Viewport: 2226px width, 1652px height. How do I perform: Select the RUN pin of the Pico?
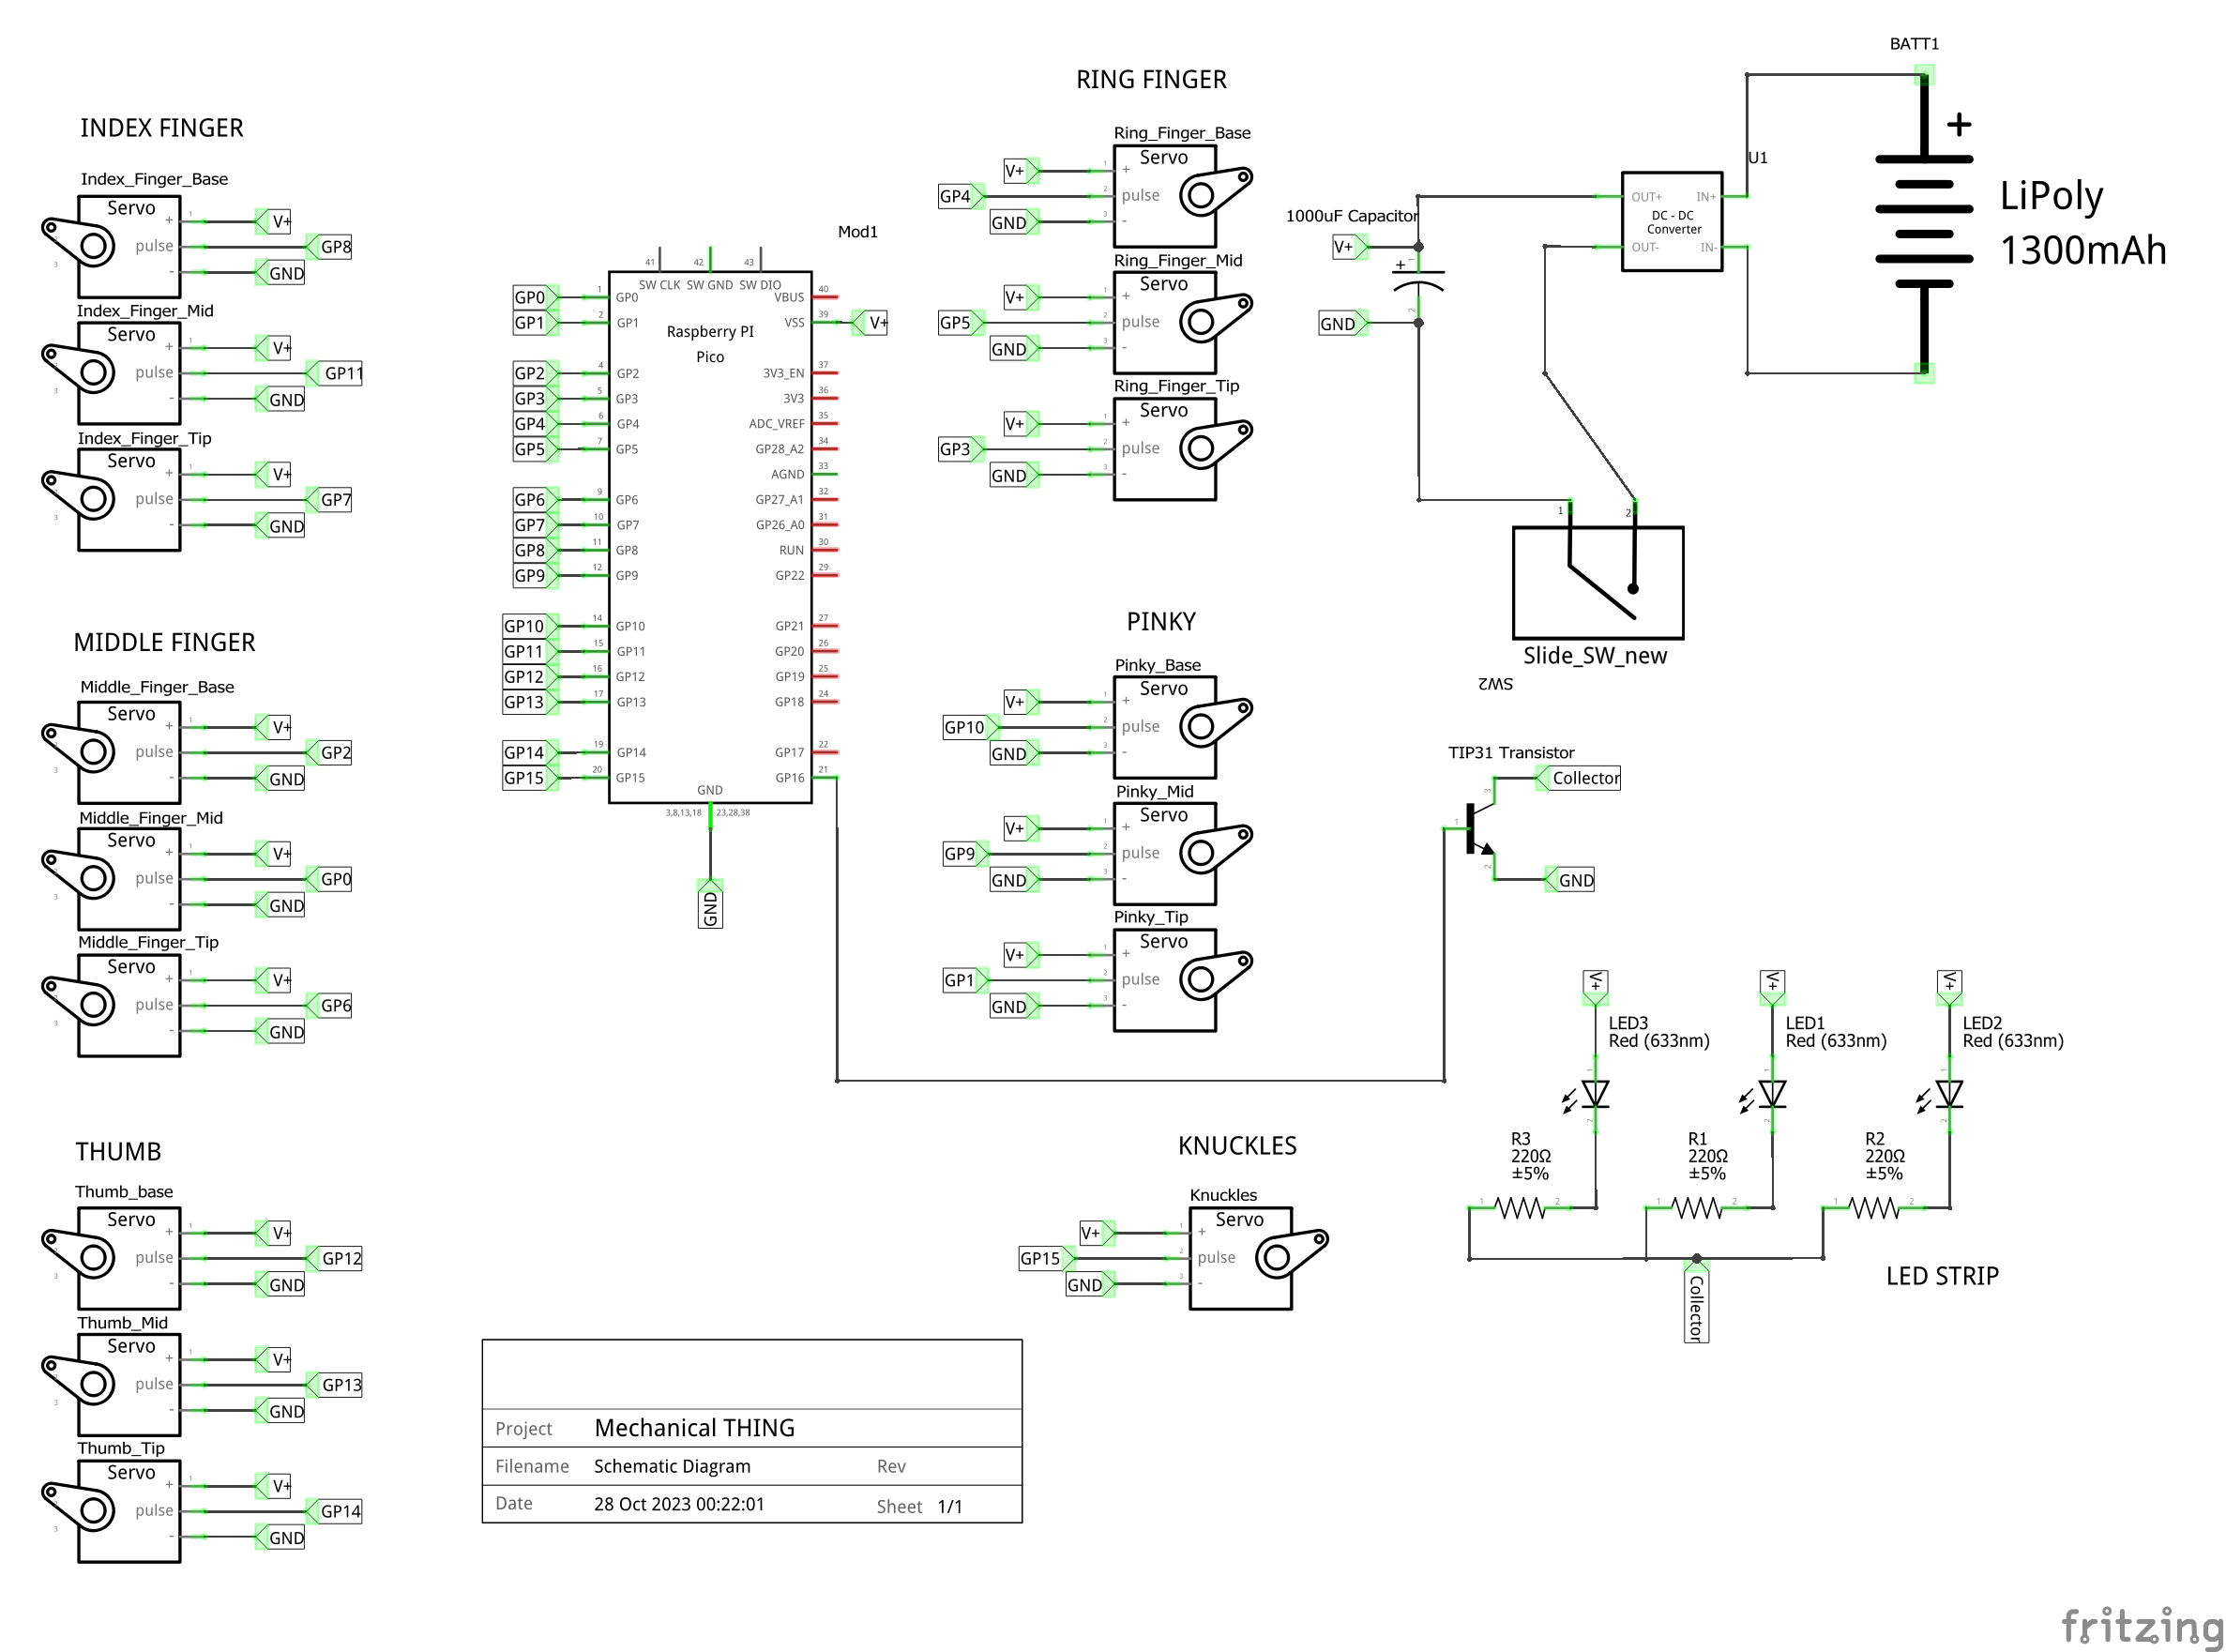790,550
